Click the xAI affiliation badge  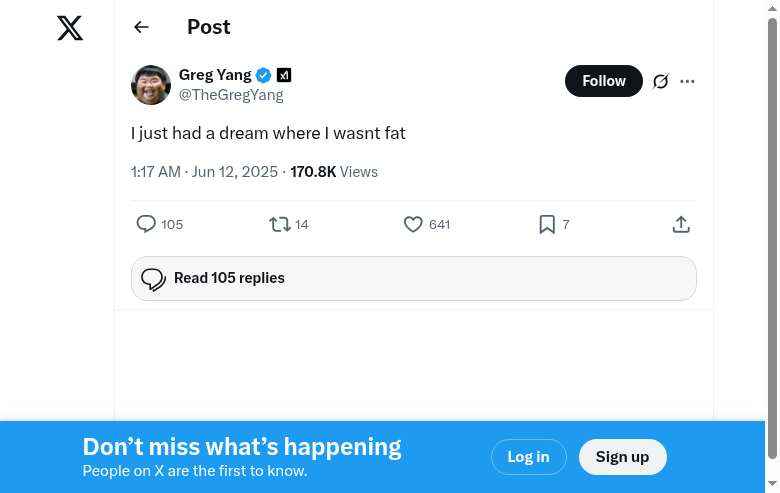[284, 75]
